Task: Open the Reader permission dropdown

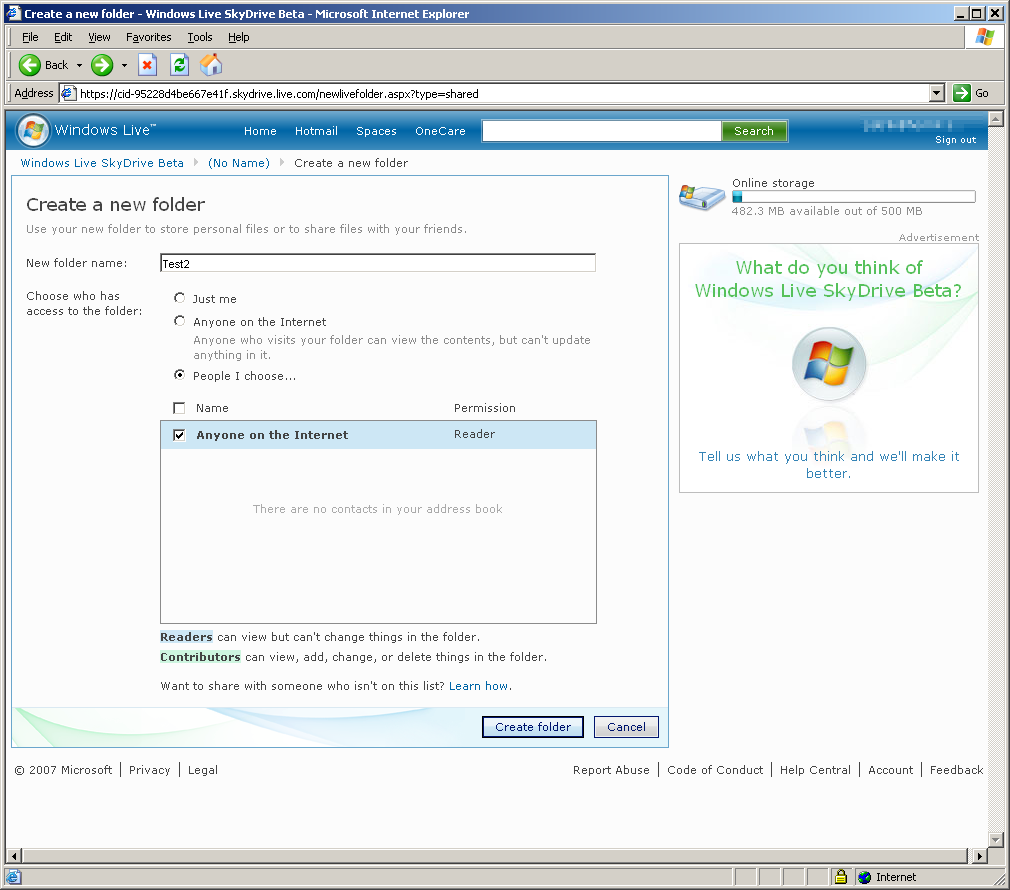Action: 474,434
